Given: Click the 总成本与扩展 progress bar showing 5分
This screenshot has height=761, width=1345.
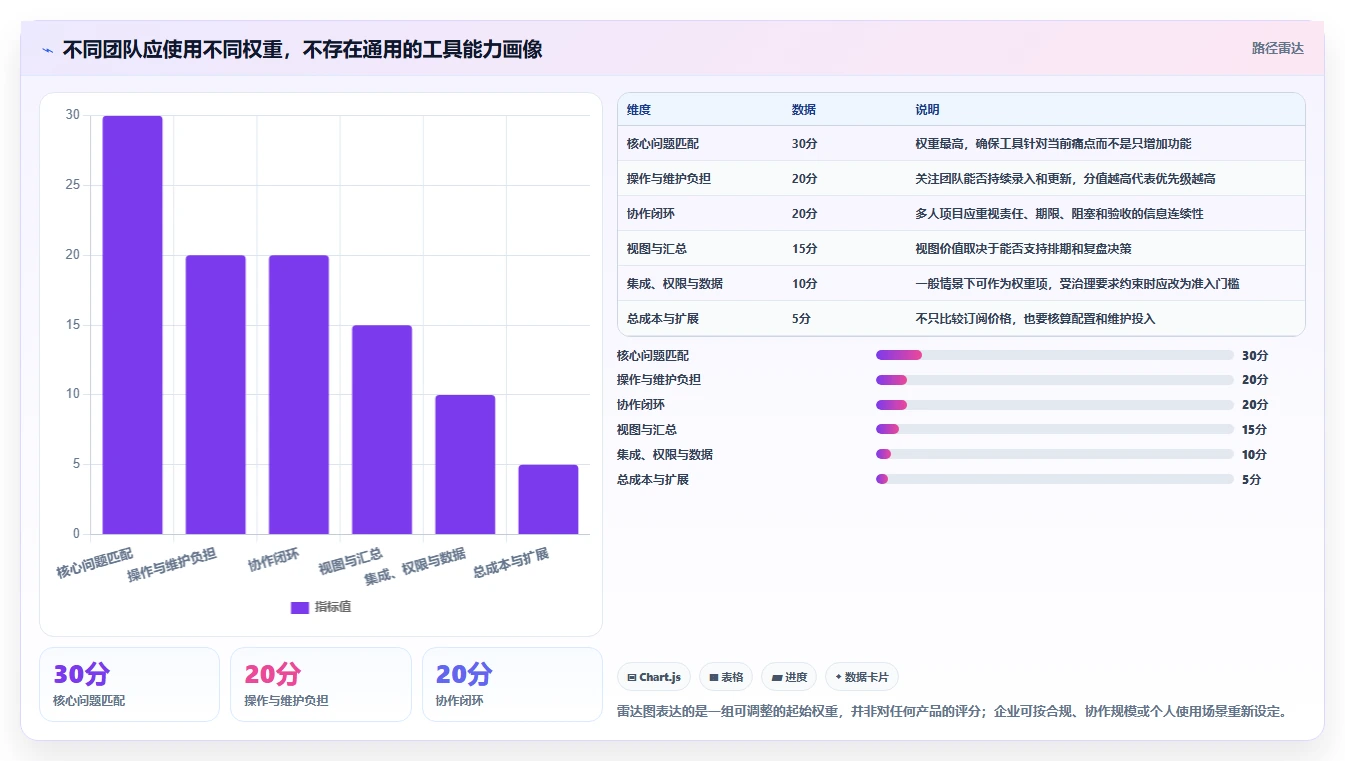Looking at the screenshot, I should pyautogui.click(x=1054, y=479).
